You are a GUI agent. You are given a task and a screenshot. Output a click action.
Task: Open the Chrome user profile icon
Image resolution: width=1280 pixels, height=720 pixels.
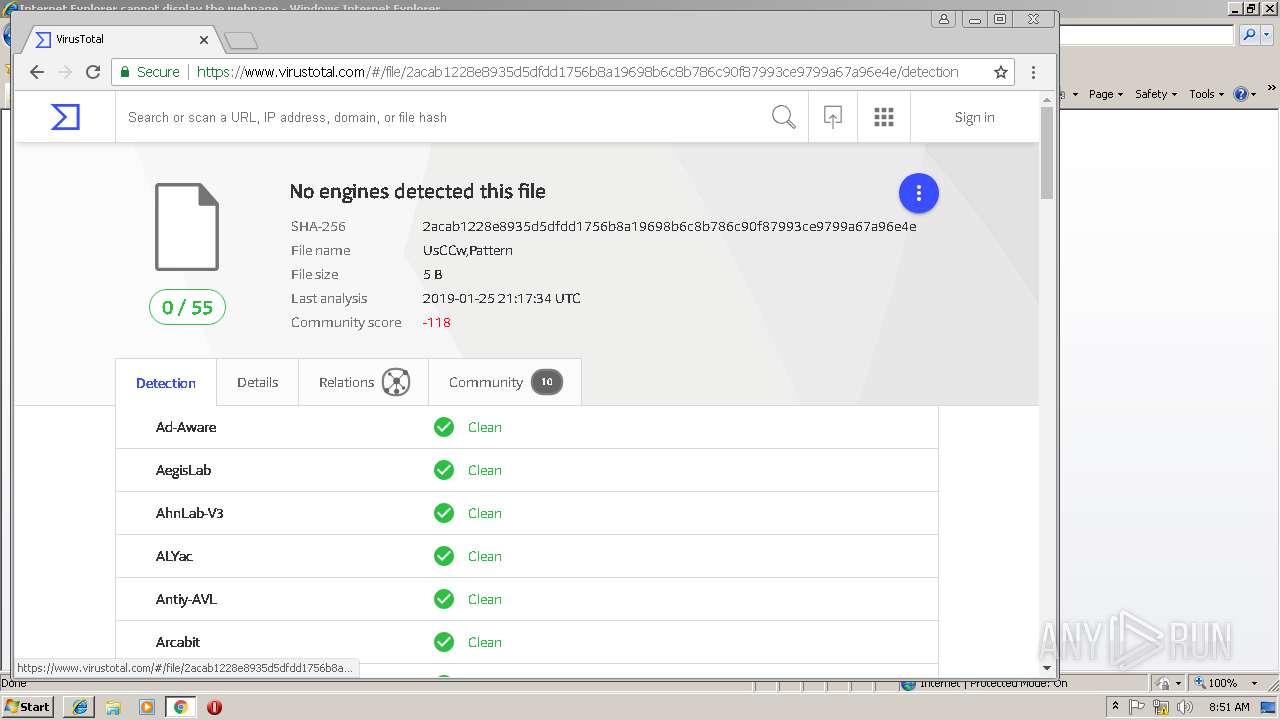(944, 19)
